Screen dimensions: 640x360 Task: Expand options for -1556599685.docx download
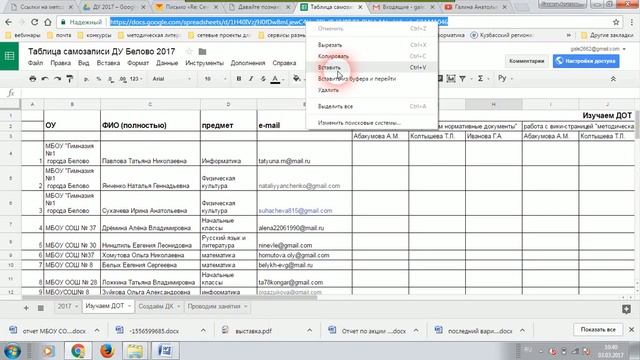click(203, 330)
